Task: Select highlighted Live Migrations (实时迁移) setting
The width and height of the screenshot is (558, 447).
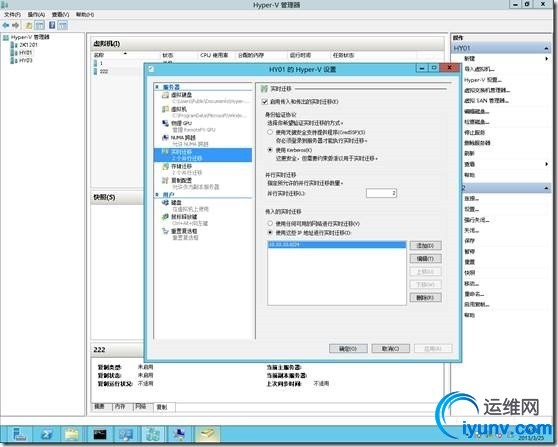Action: pos(203,155)
